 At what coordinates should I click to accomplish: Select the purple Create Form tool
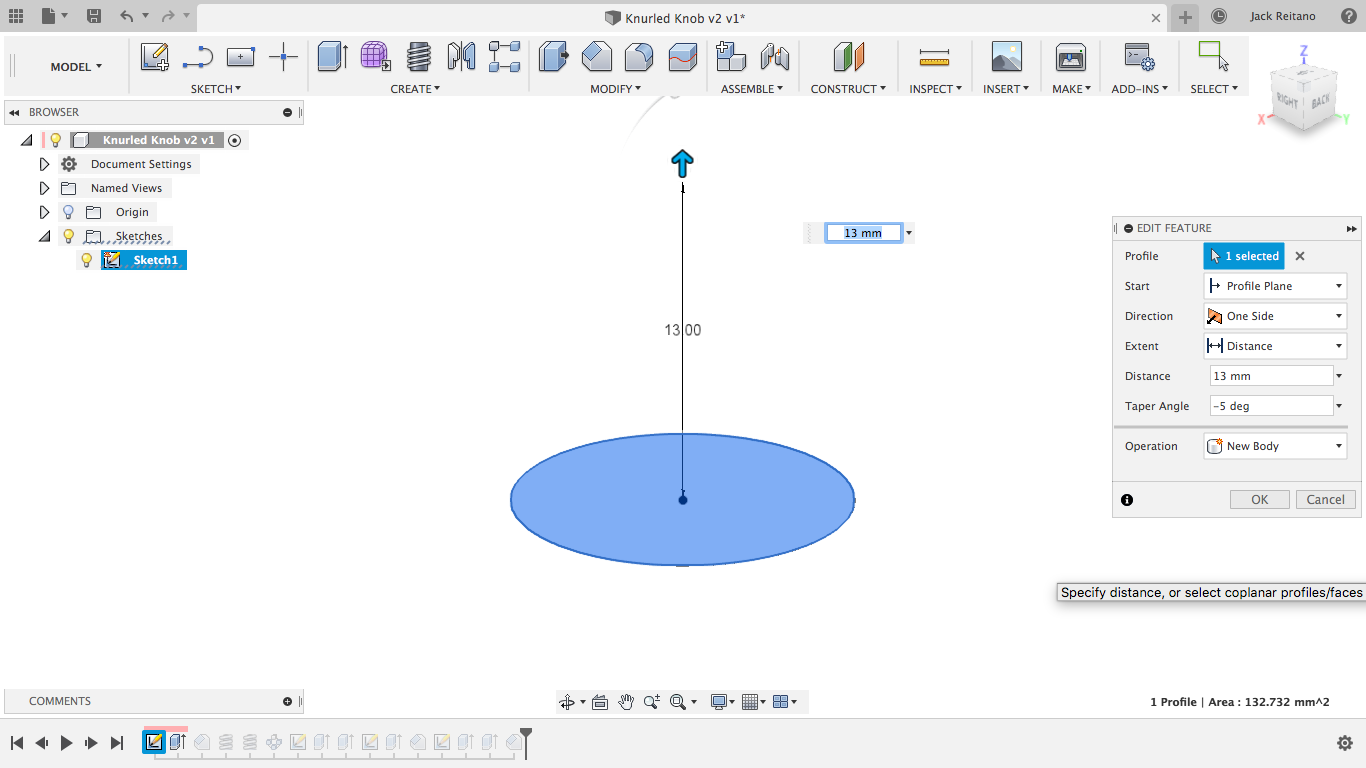pyautogui.click(x=375, y=57)
